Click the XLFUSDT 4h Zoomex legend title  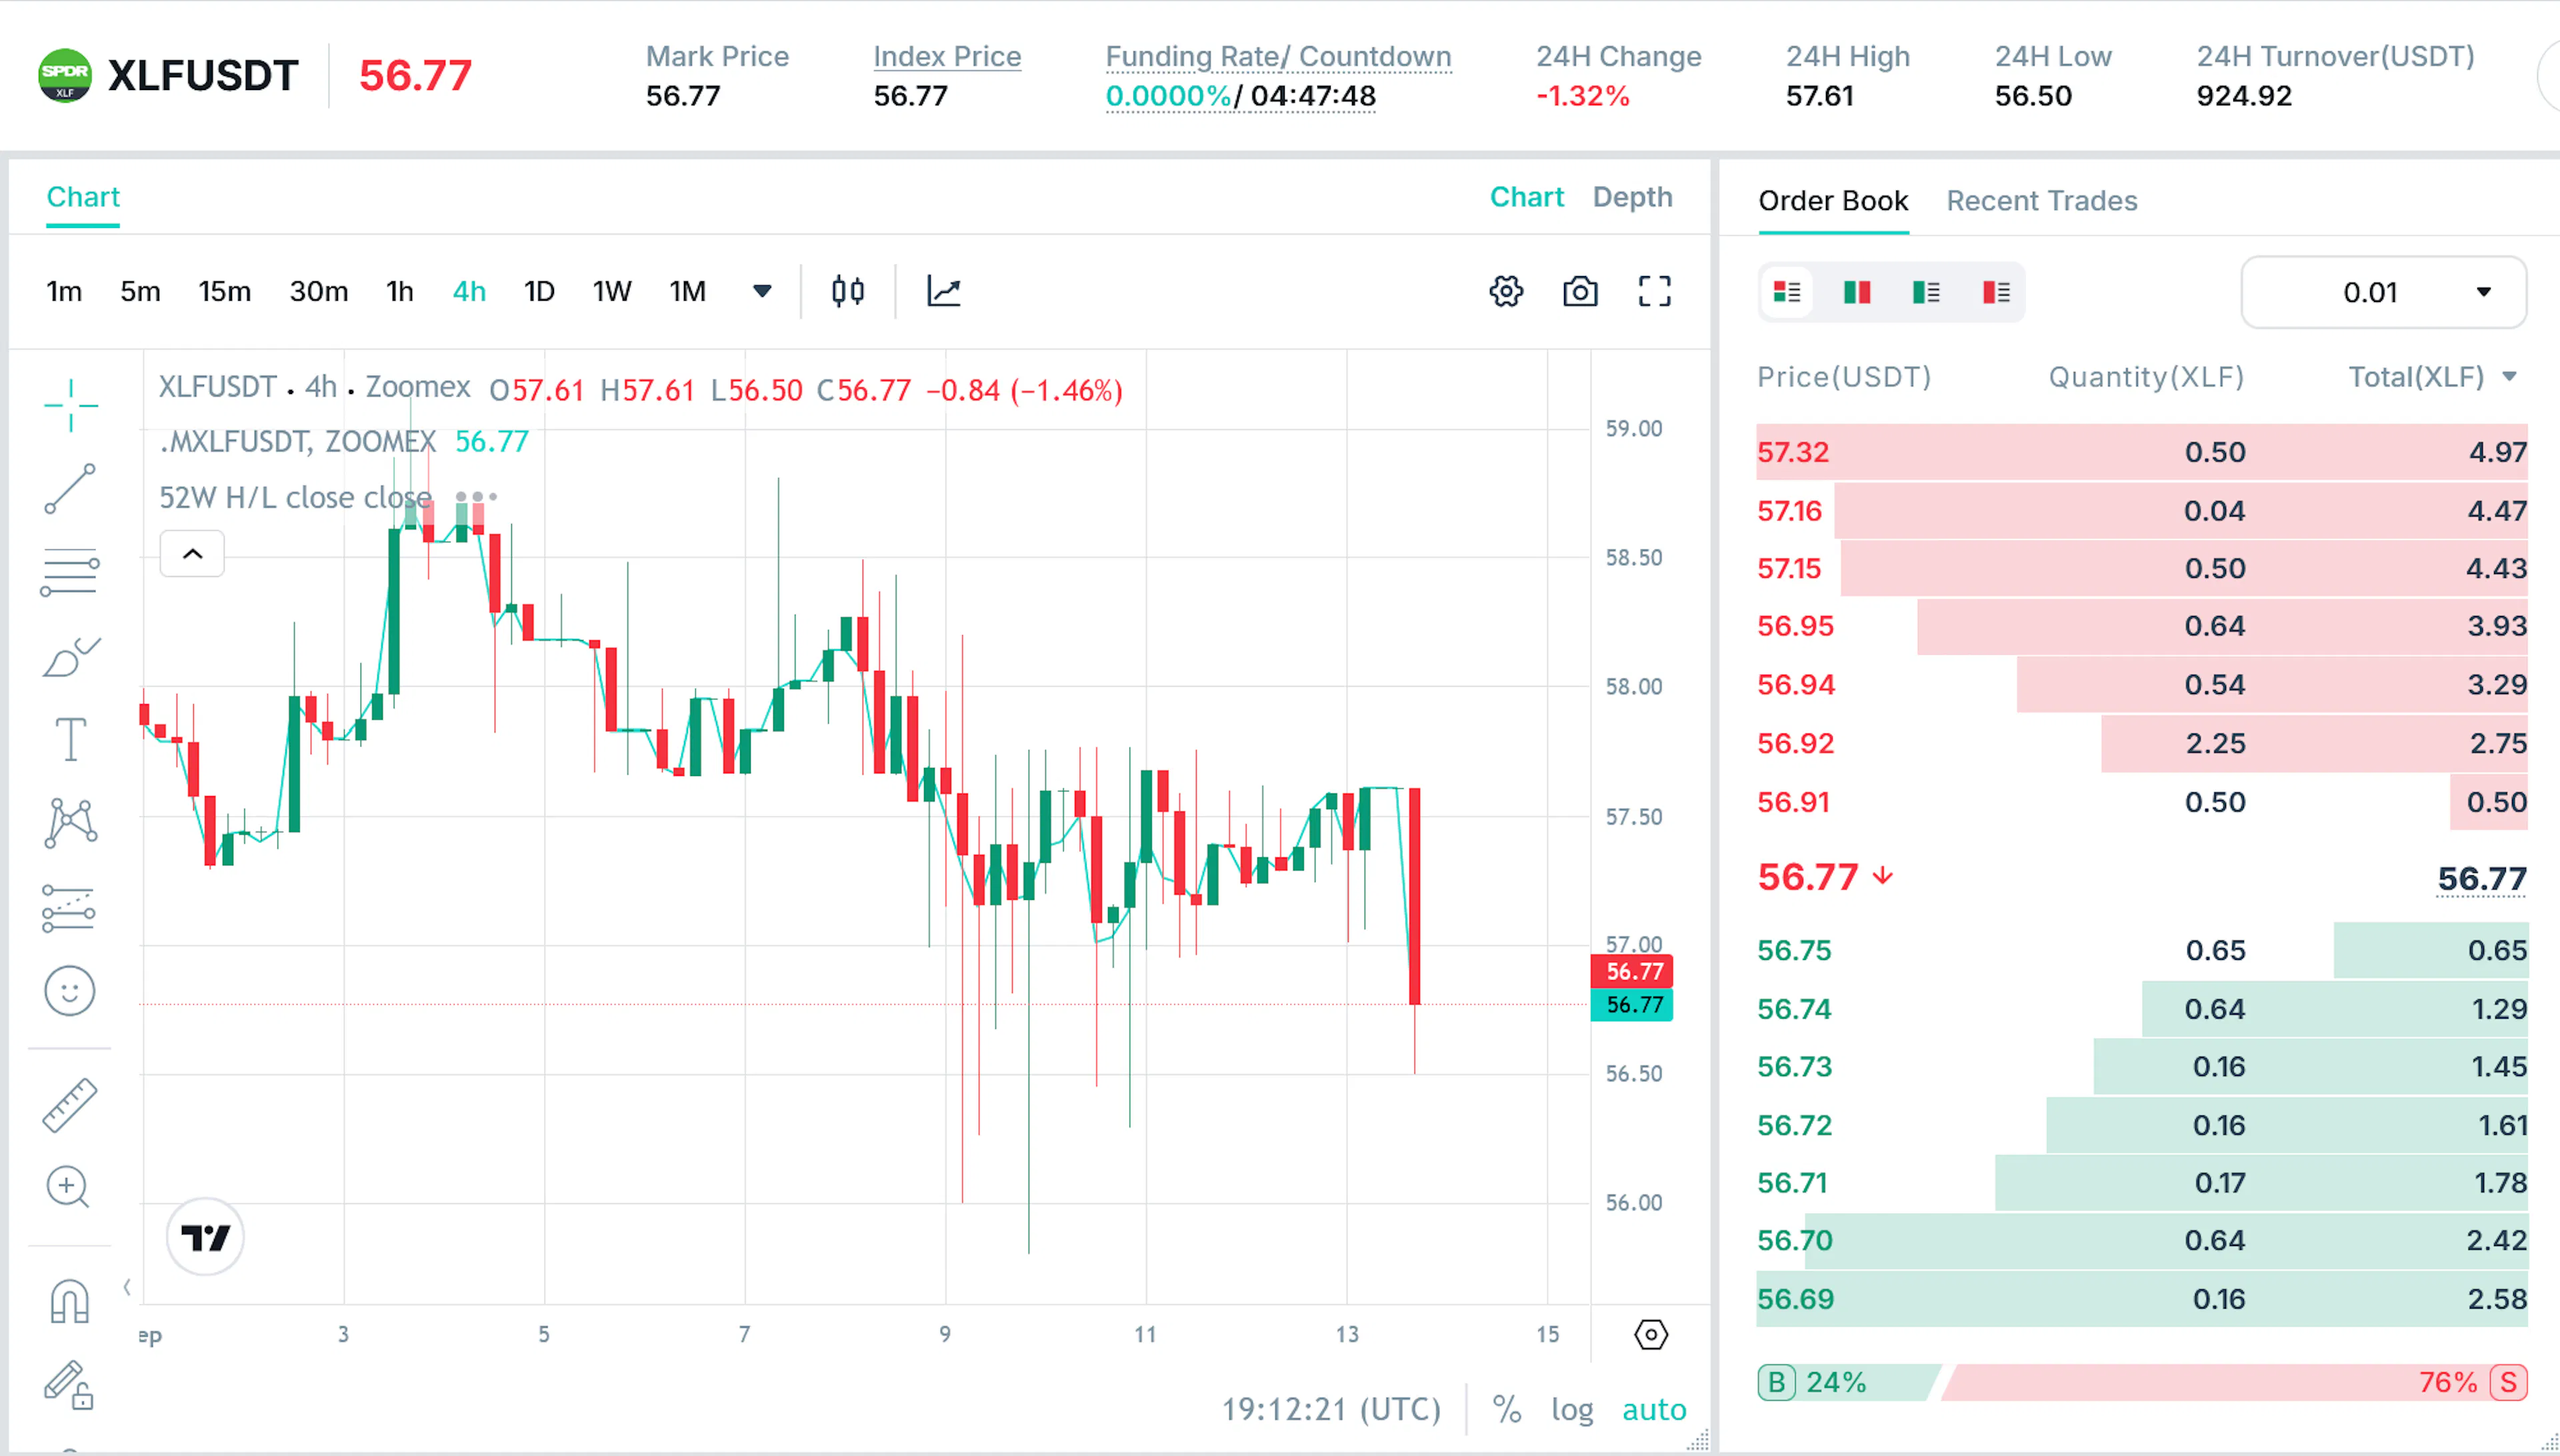click(x=314, y=387)
